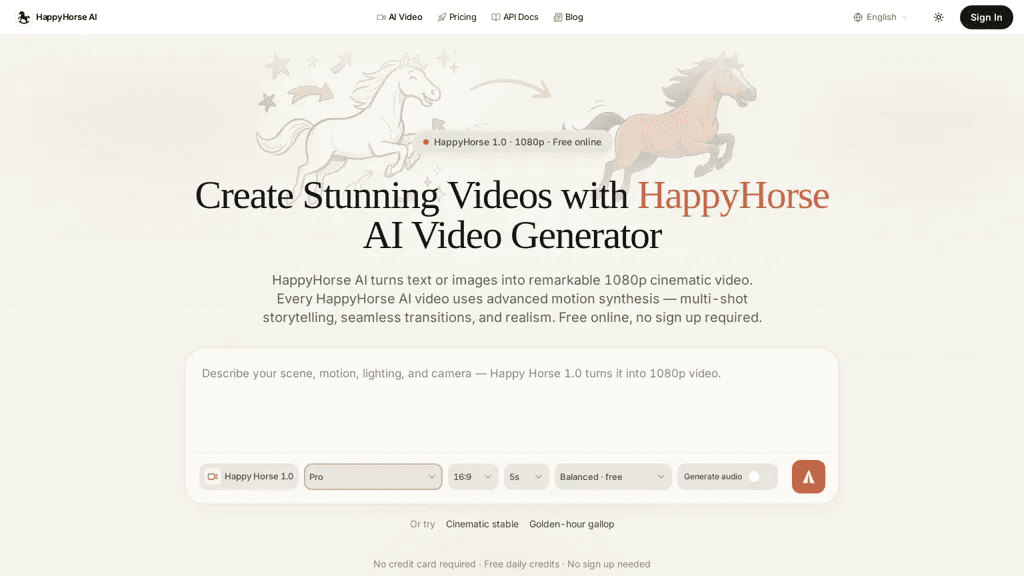Try the Cinematic stable example prompt
This screenshot has height=576, width=1024.
click(x=482, y=524)
